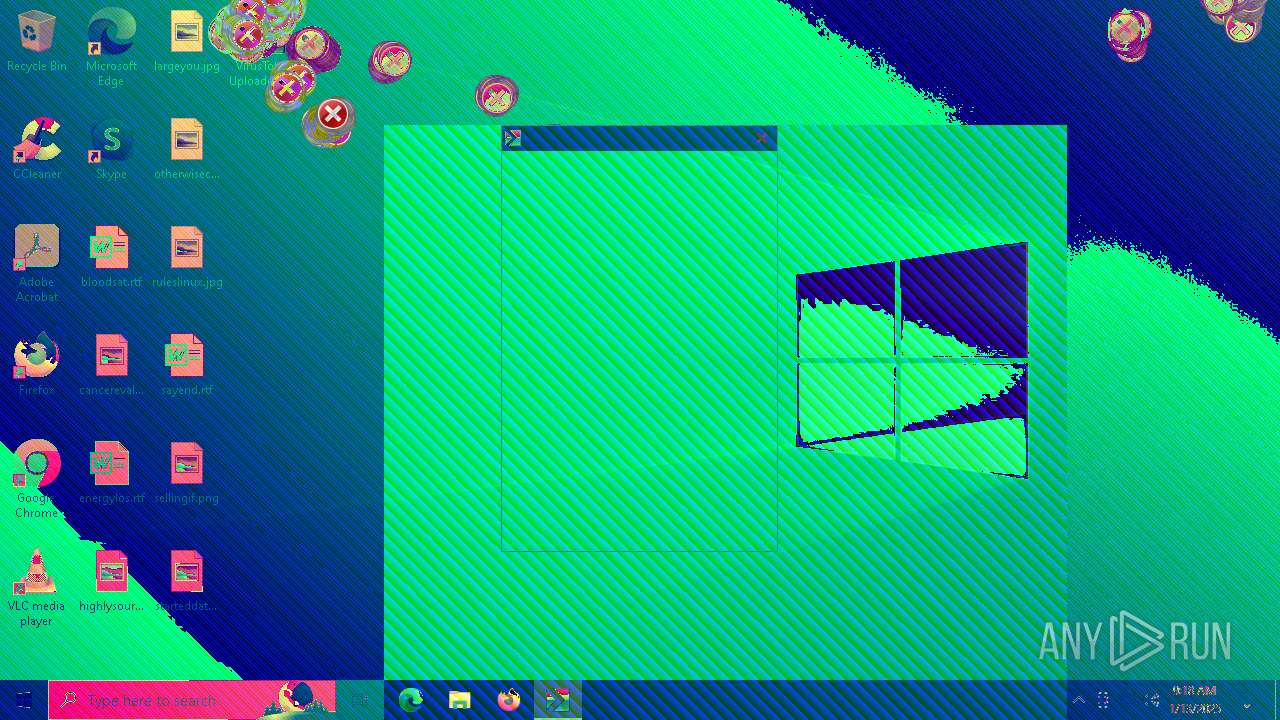1280x720 pixels.
Task: Select the sayend.rtf document icon
Action: (x=186, y=366)
